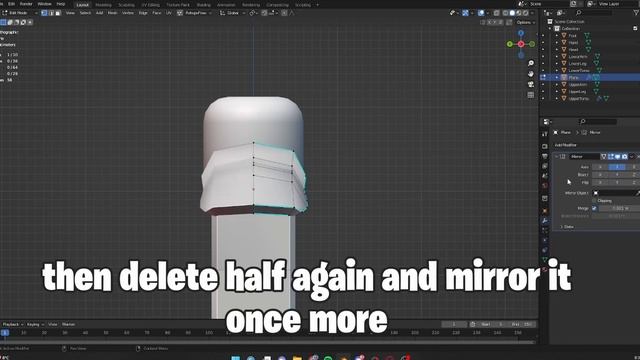This screenshot has height=360, width=640.
Task: Open Object Data green triangle tab
Action: (544, 260)
